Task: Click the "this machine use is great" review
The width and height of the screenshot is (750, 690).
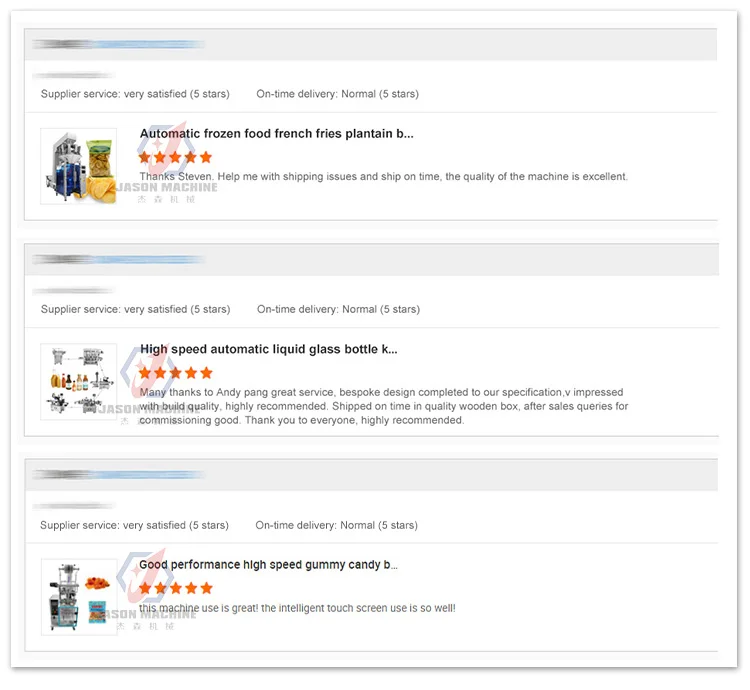Action: 297,608
